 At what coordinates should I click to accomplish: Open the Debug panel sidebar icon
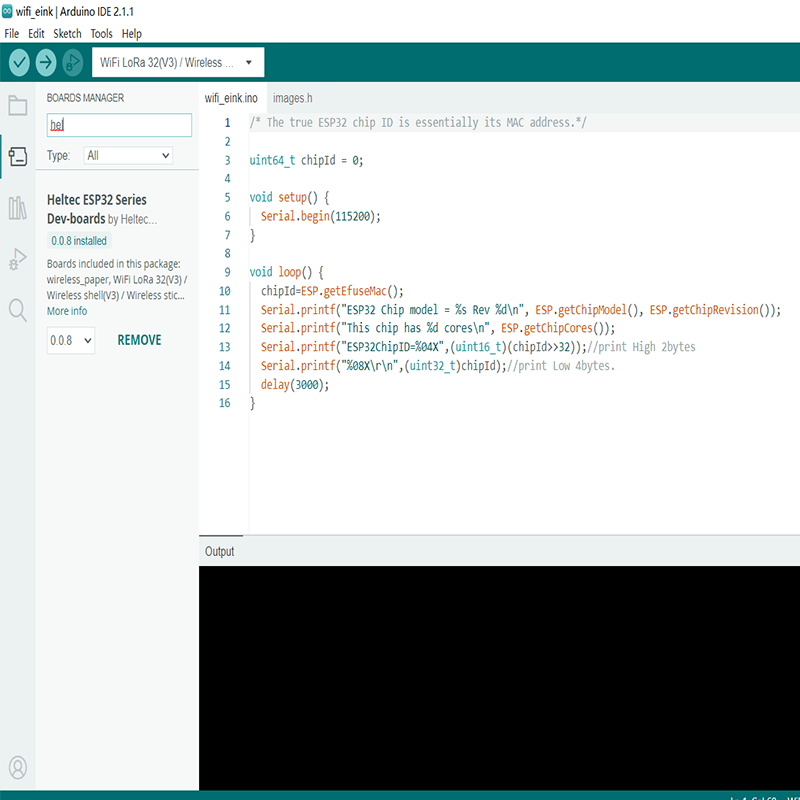(x=17, y=259)
